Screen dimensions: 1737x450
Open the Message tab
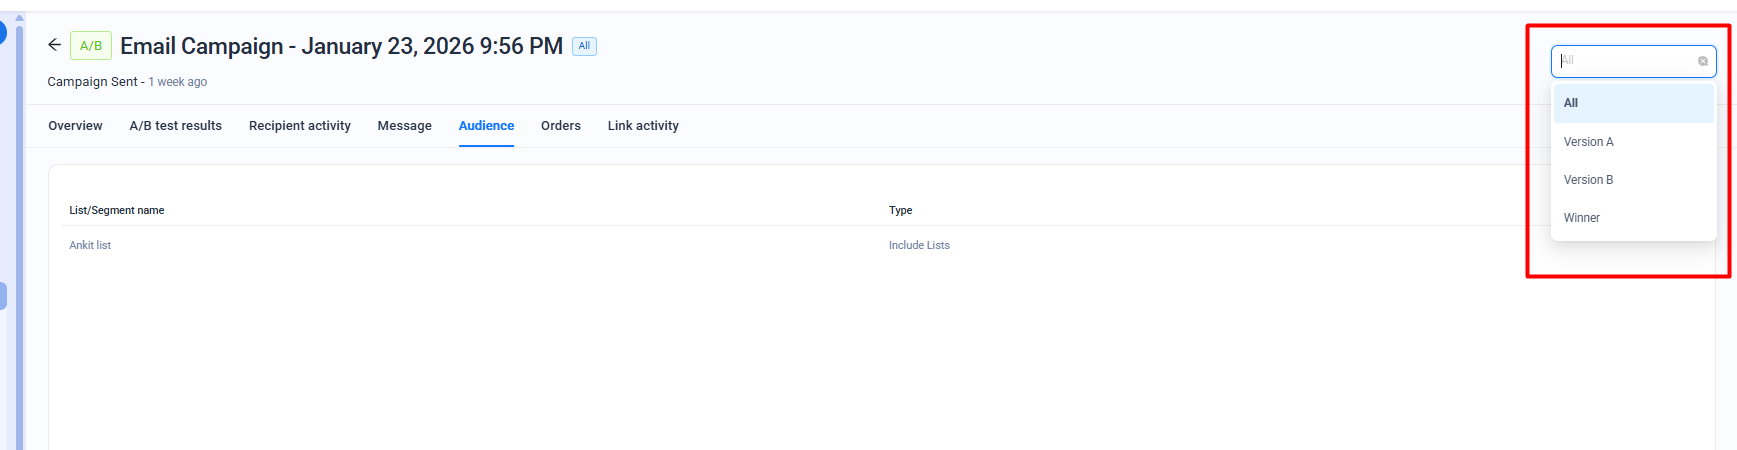coord(404,126)
